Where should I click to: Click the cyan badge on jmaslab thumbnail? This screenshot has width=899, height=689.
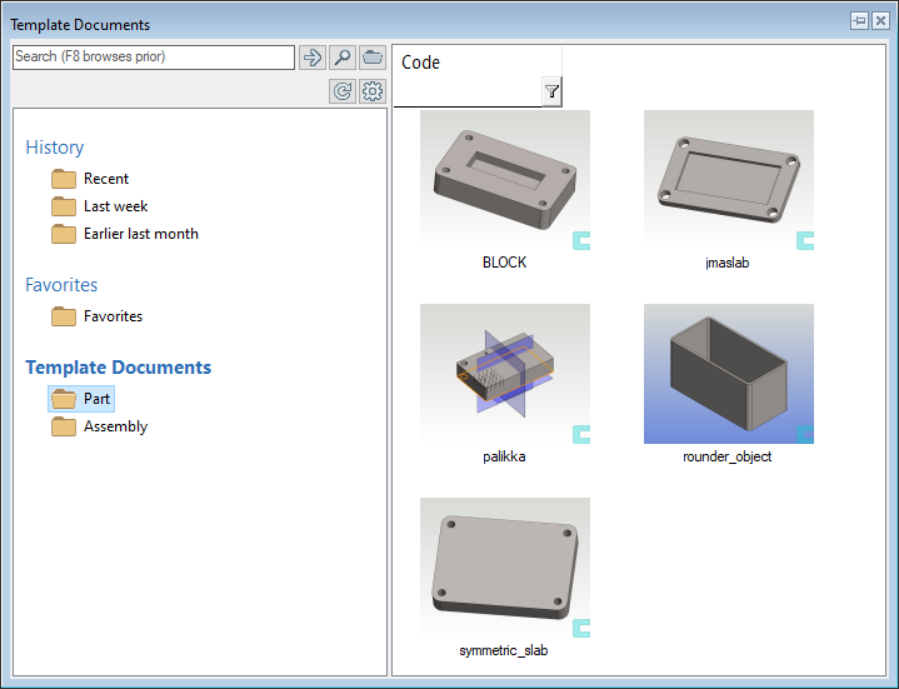pyautogui.click(x=805, y=240)
